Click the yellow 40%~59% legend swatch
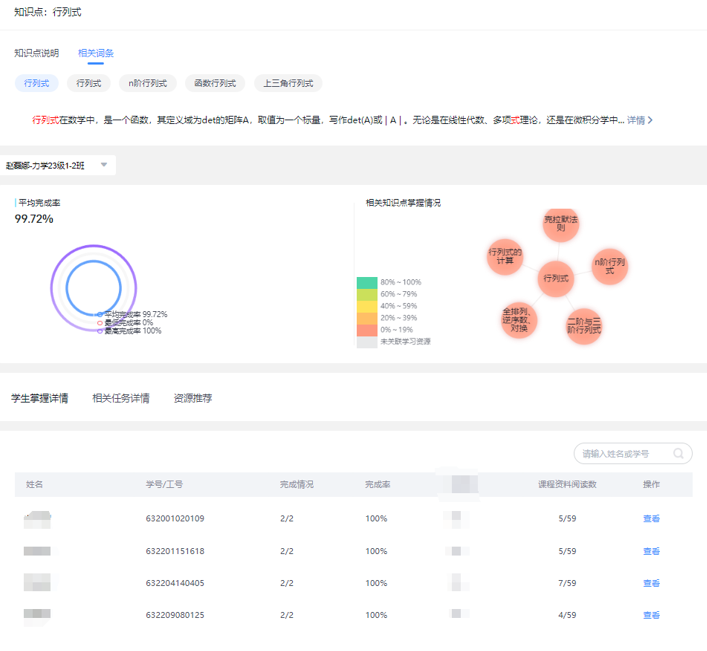The image size is (707, 651). point(367,307)
